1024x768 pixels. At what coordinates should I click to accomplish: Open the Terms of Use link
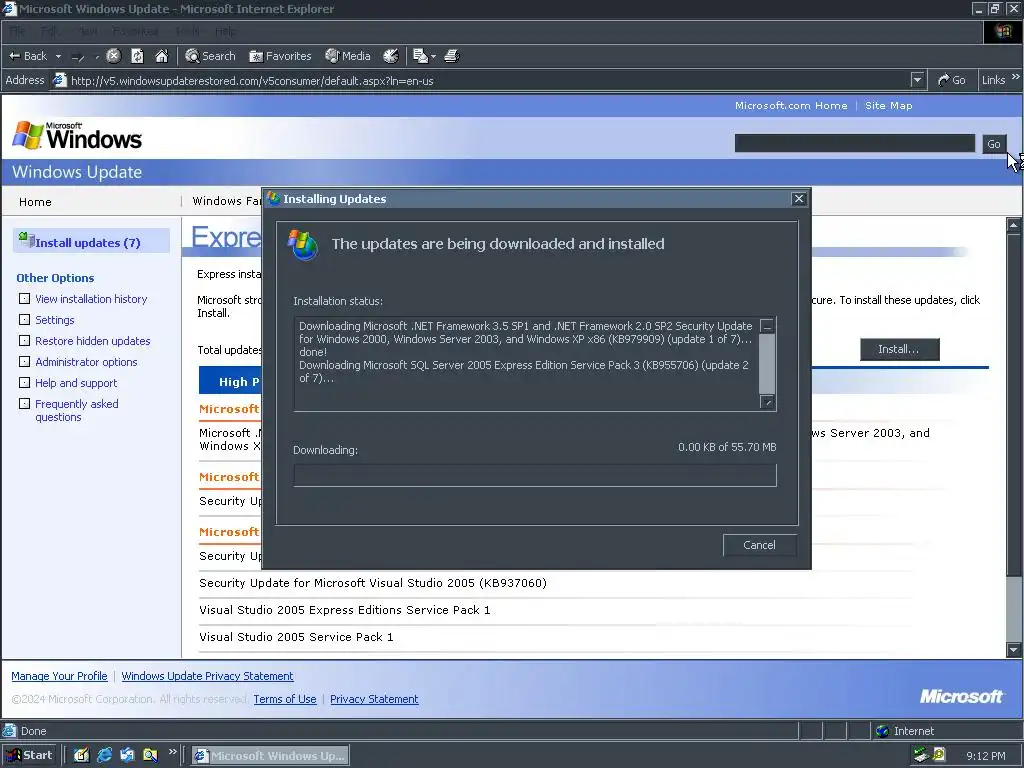click(x=285, y=699)
